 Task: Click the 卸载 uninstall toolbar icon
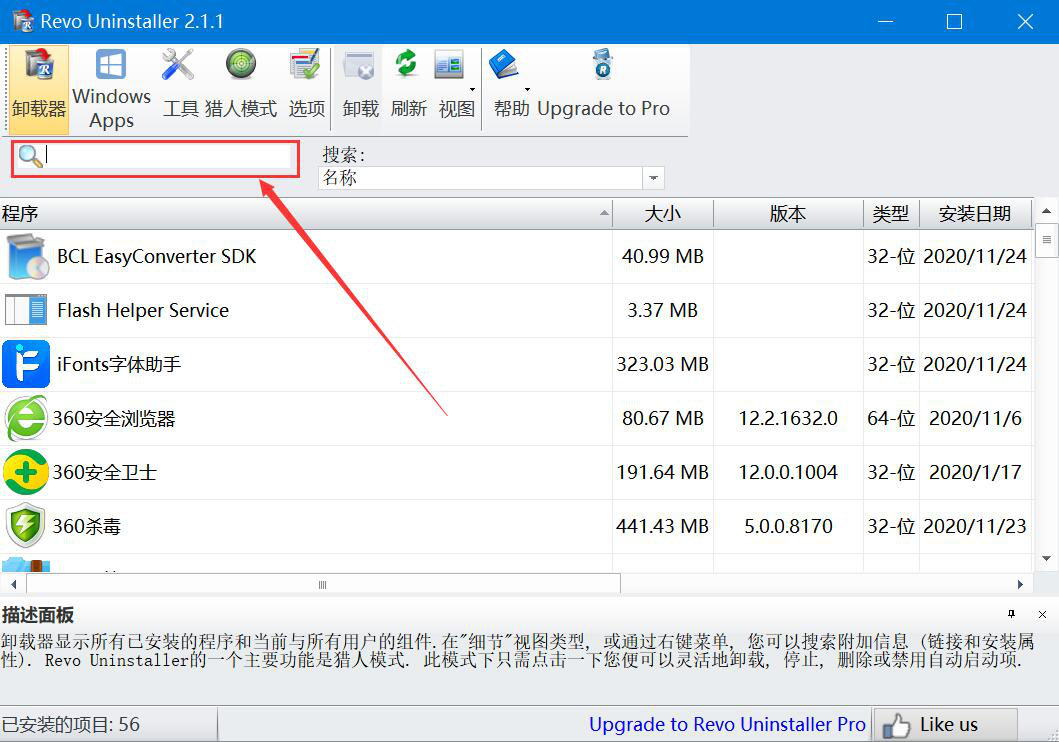(359, 66)
